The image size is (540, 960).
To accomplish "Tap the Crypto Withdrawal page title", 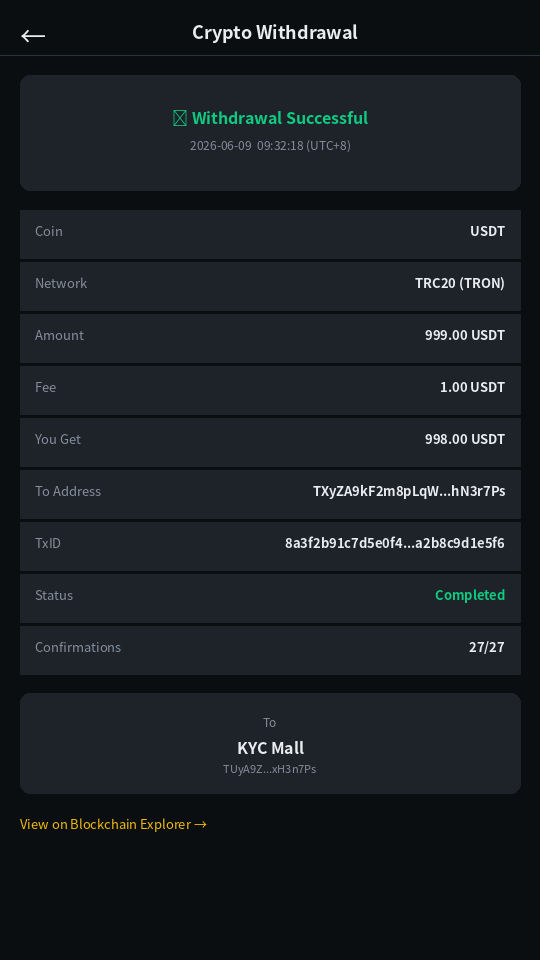I will [x=275, y=32].
